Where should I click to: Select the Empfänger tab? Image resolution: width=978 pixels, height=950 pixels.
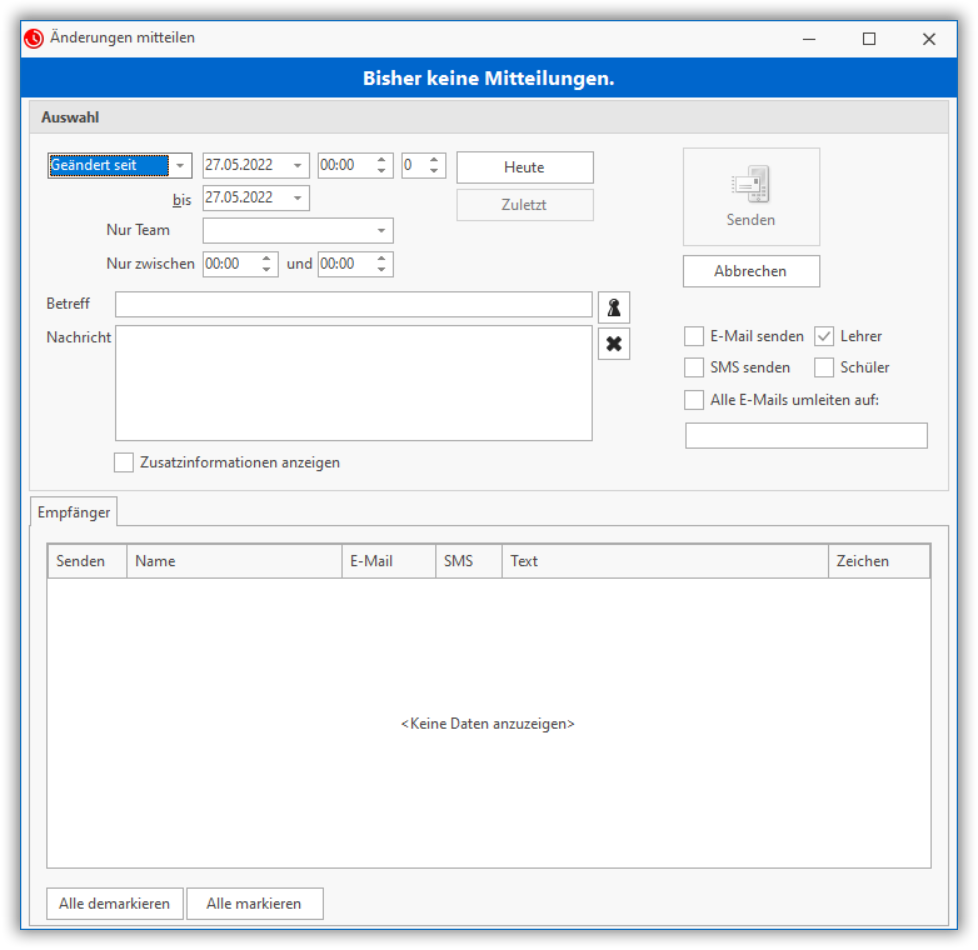tap(74, 512)
